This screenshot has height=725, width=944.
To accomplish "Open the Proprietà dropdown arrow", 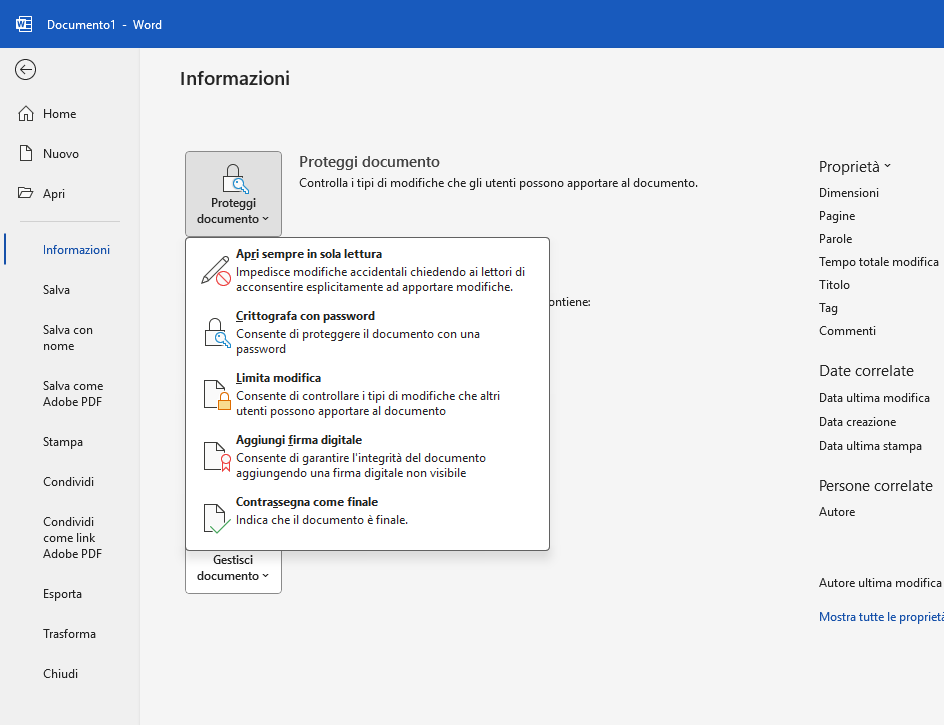I will 886,167.
